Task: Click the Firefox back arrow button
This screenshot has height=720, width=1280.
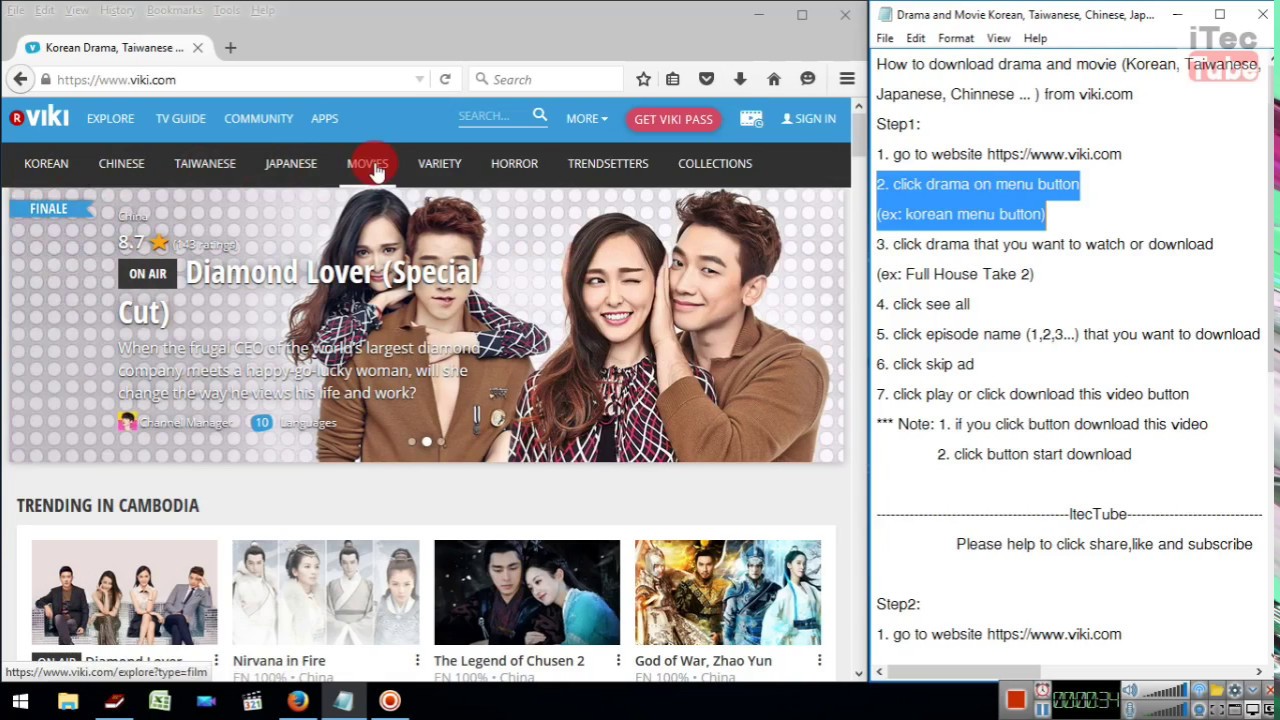Action: click(x=20, y=79)
